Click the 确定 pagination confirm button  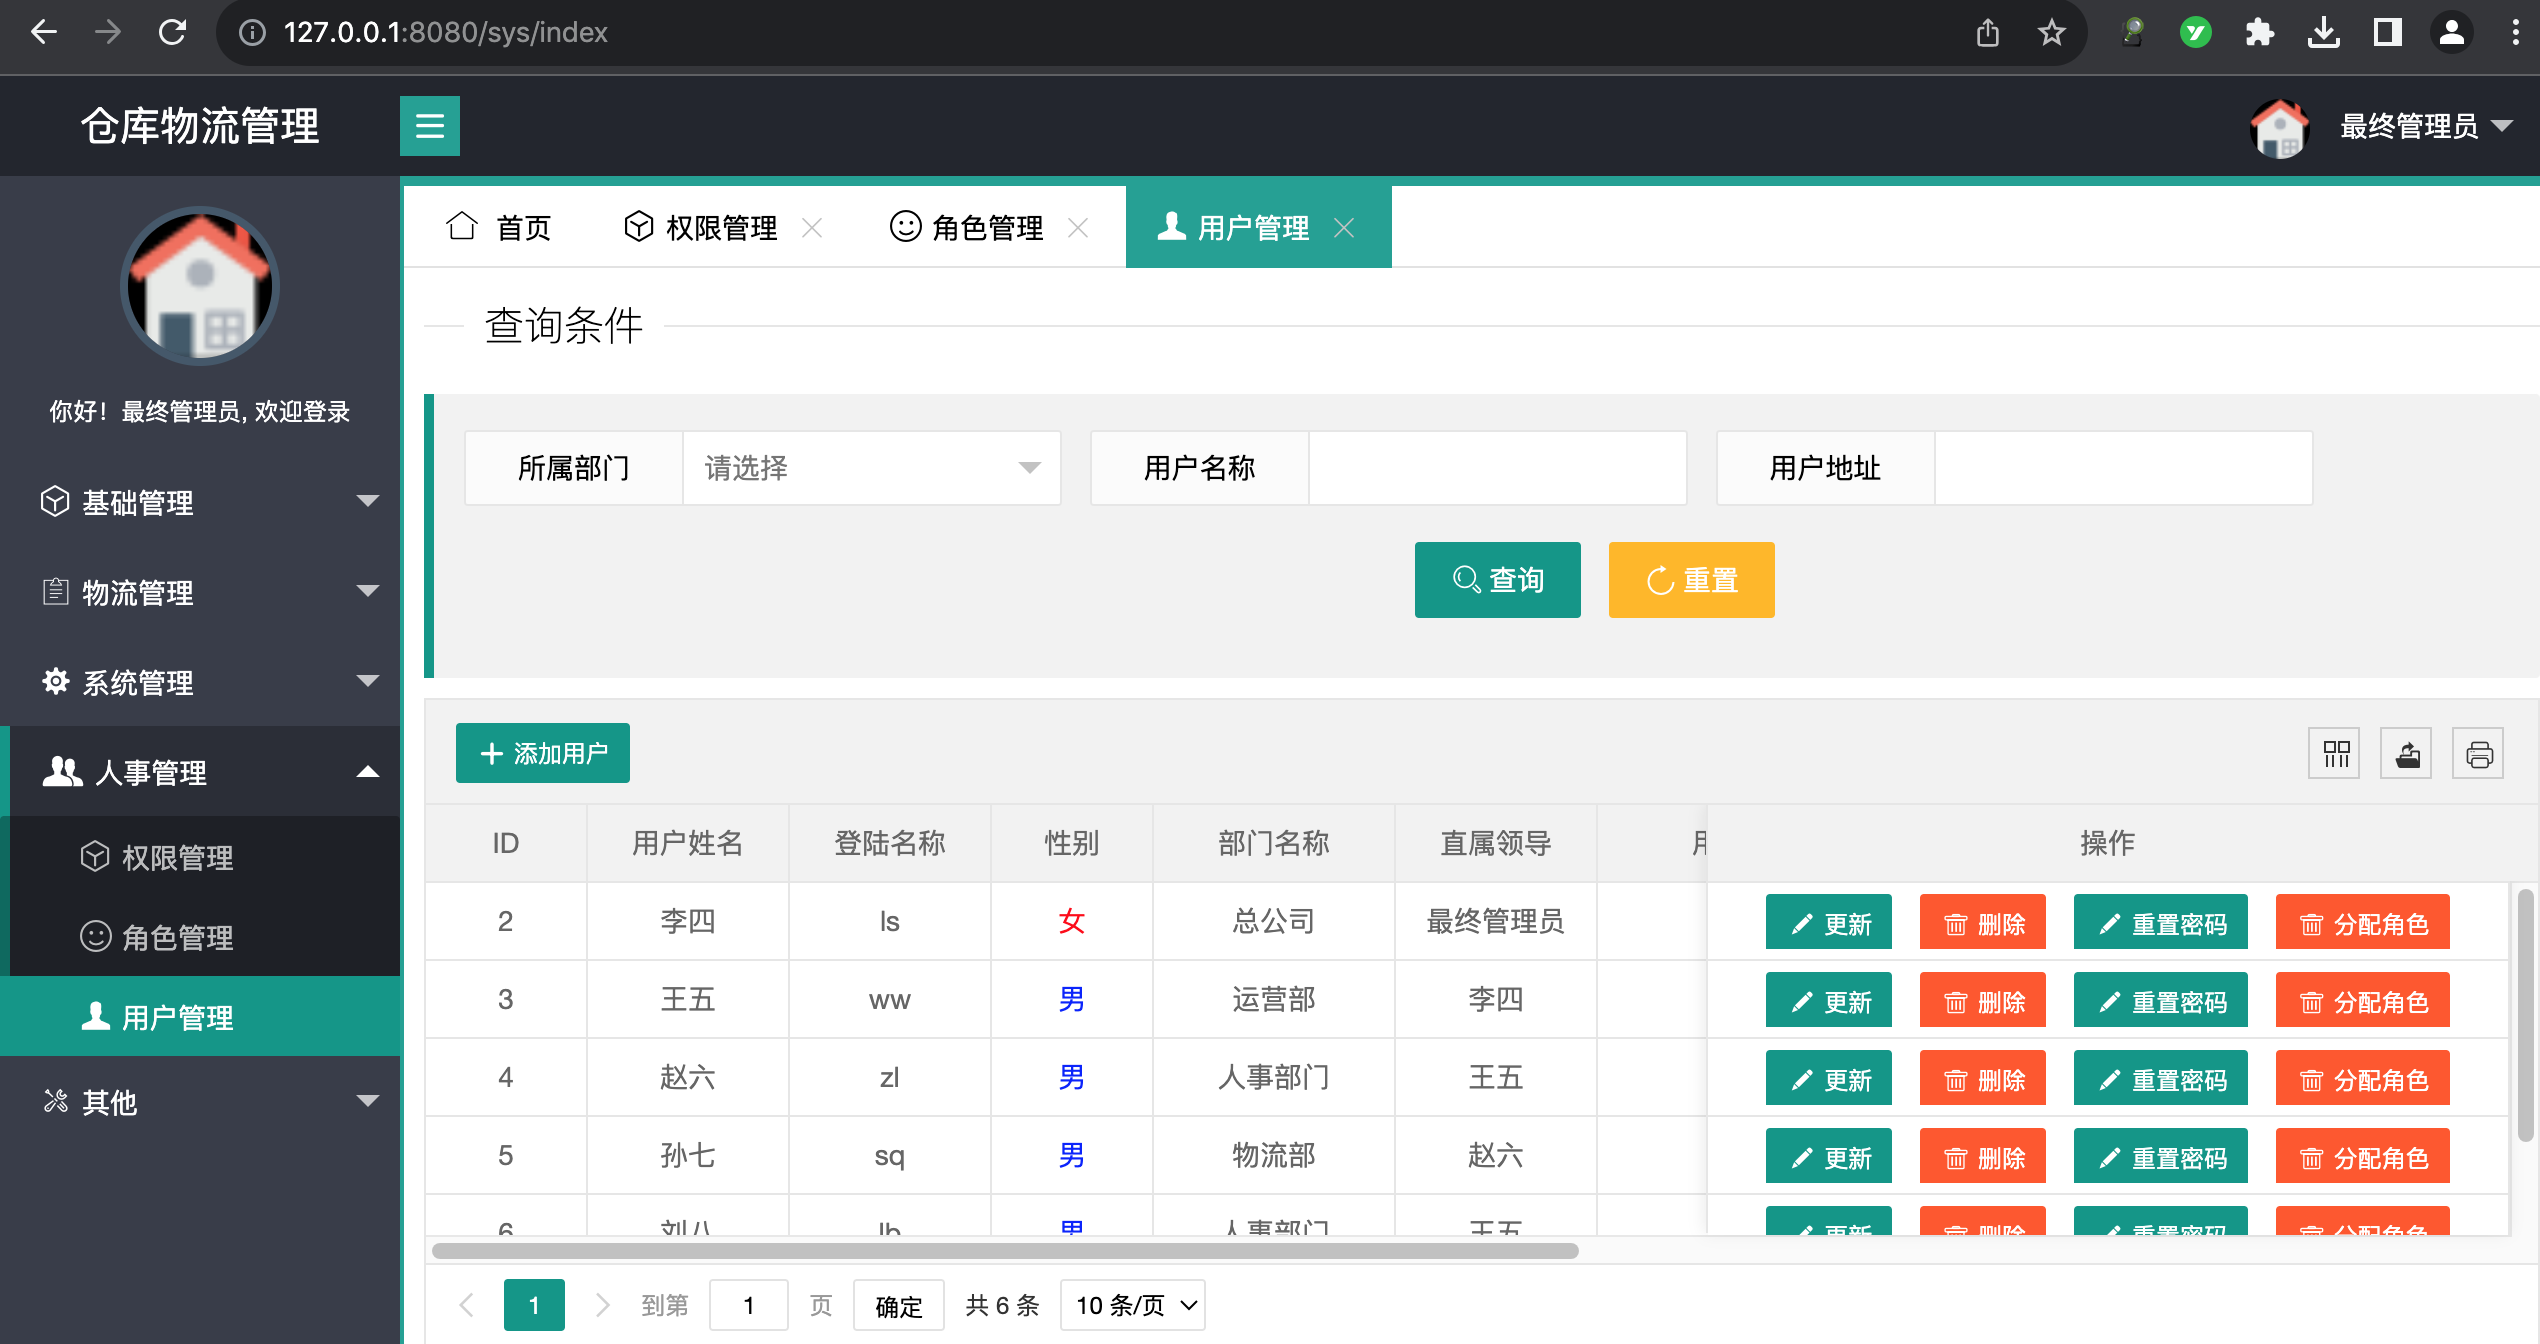[x=898, y=1305]
